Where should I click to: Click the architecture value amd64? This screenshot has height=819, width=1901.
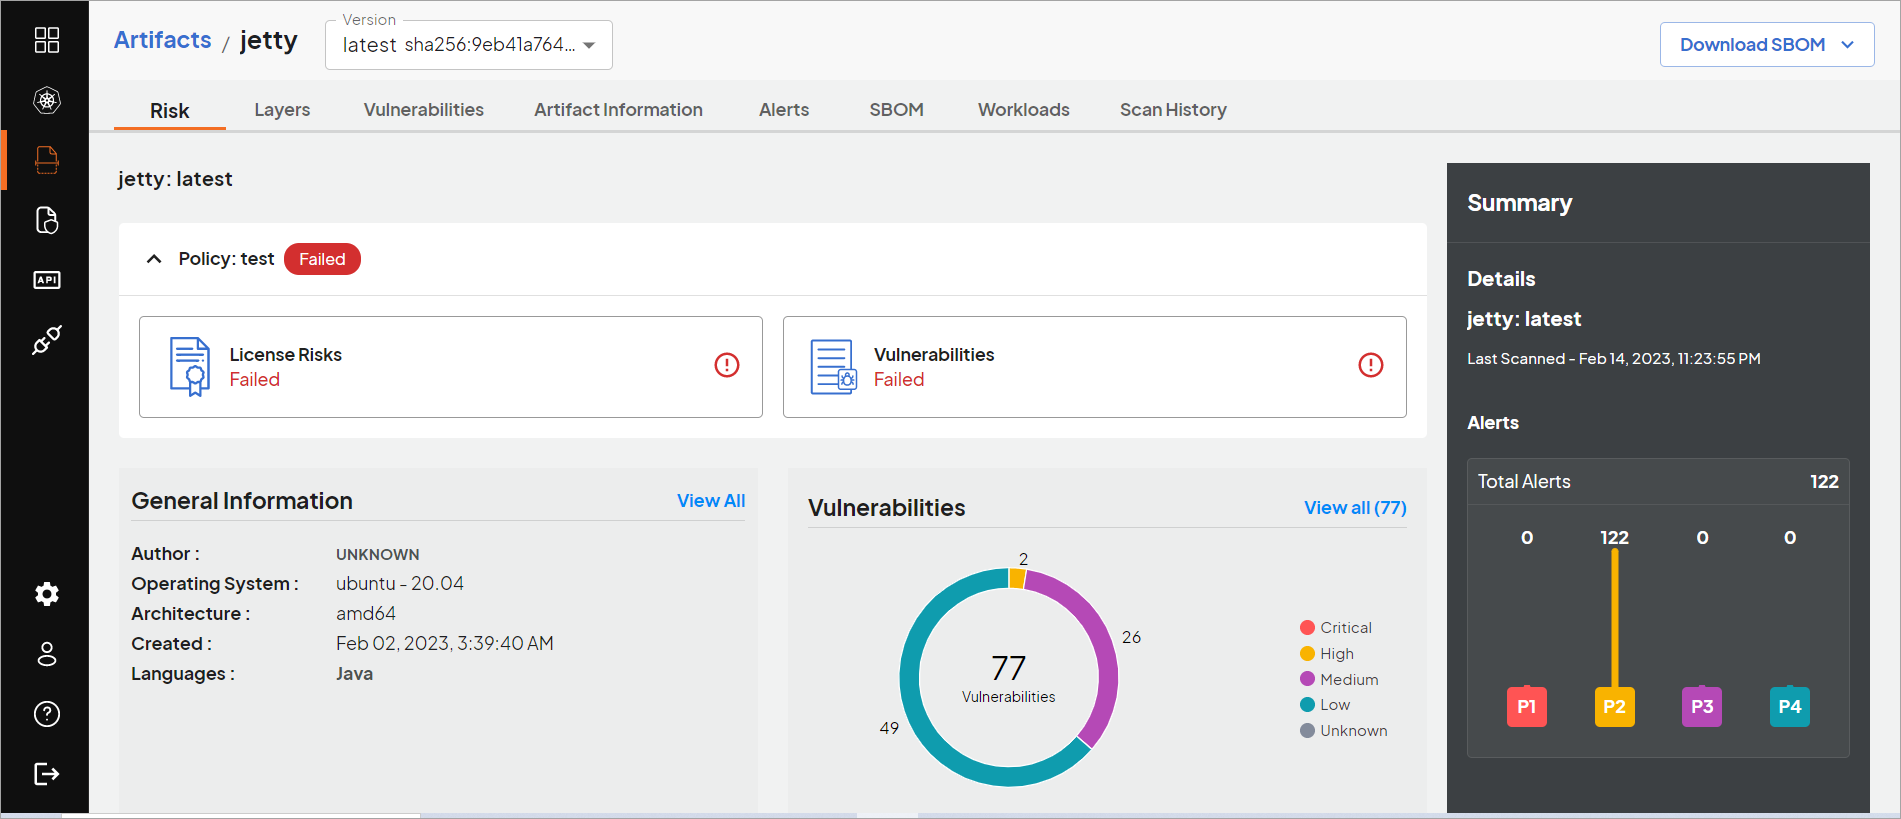pos(366,614)
